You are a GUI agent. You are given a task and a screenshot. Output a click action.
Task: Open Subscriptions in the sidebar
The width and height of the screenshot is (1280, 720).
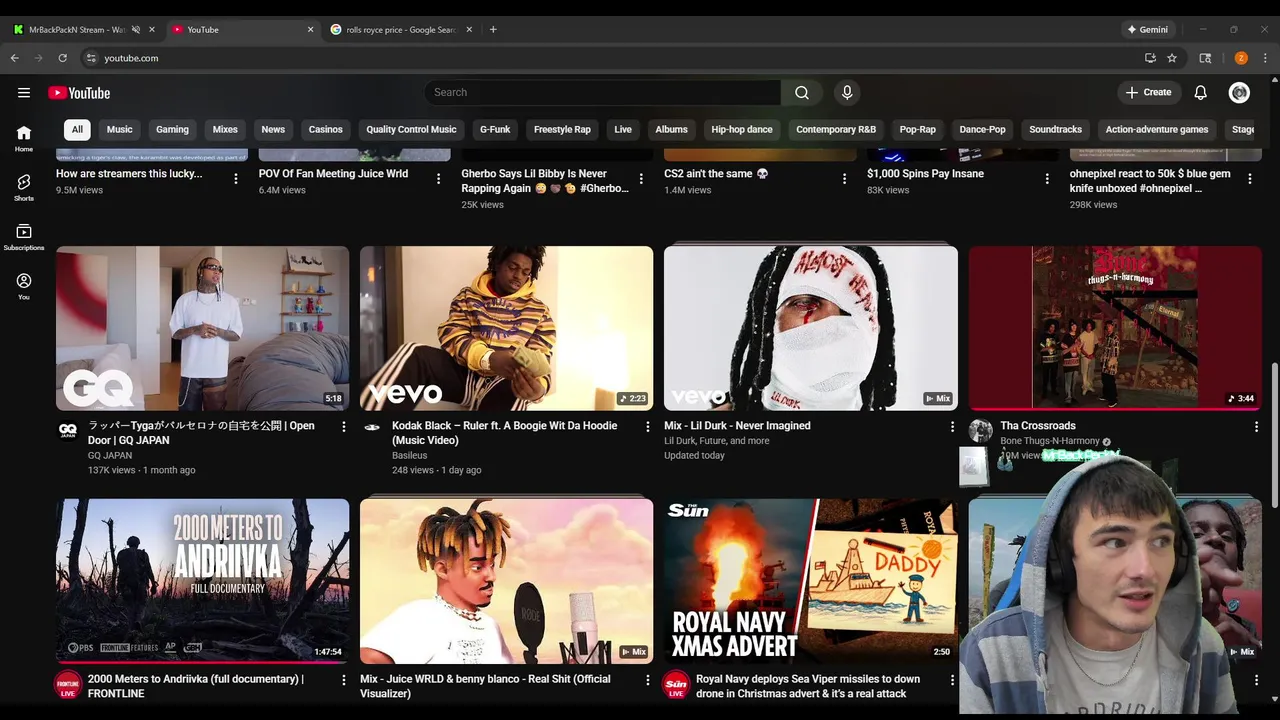(x=24, y=237)
